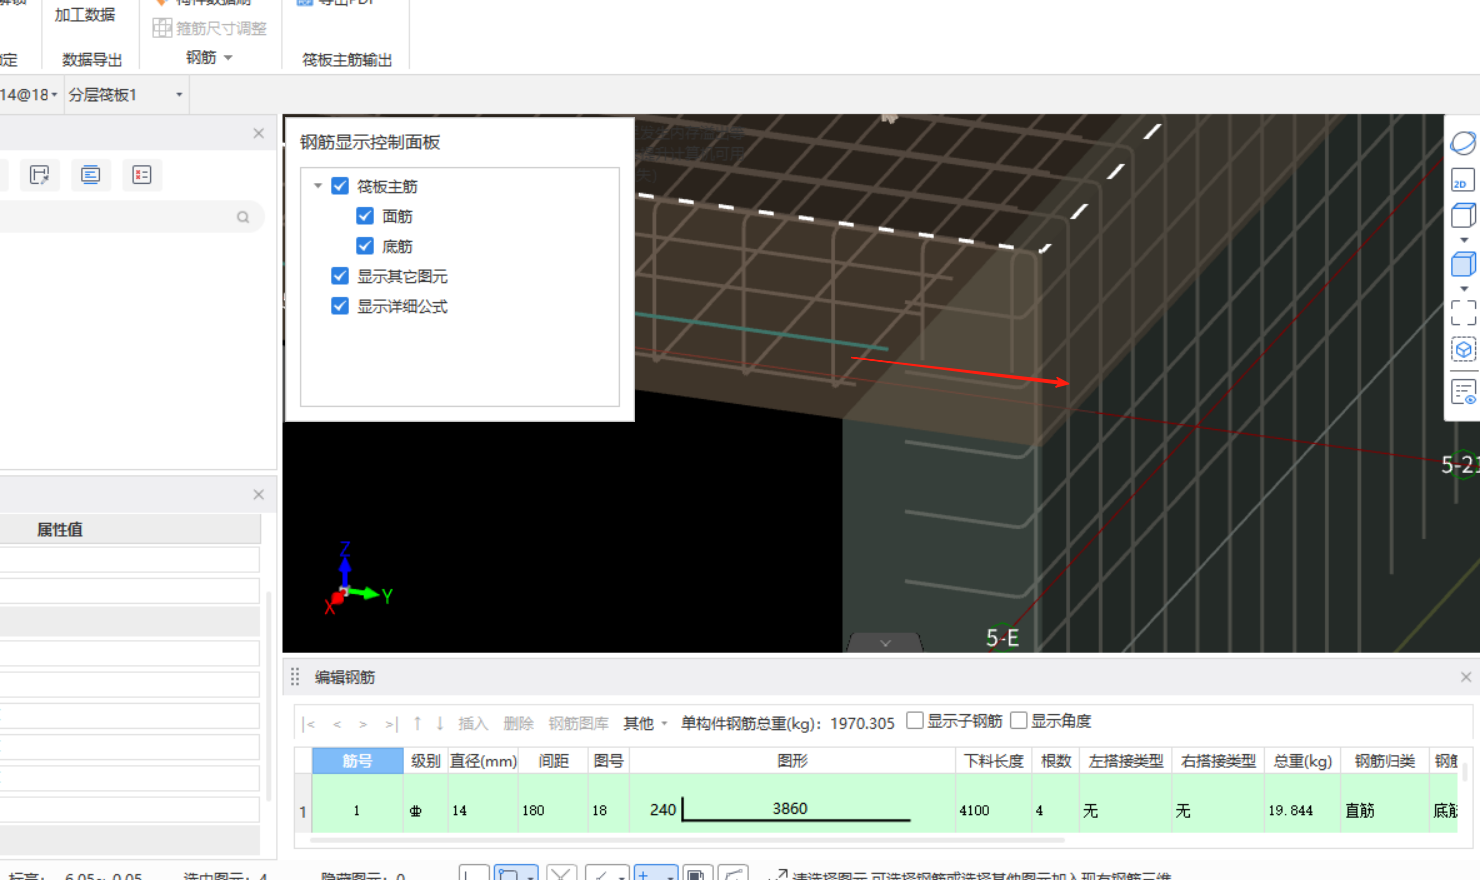Image resolution: width=1480 pixels, height=880 pixels.
Task: Click the 编辑钢筋 panel drag handle
Action: click(x=295, y=677)
